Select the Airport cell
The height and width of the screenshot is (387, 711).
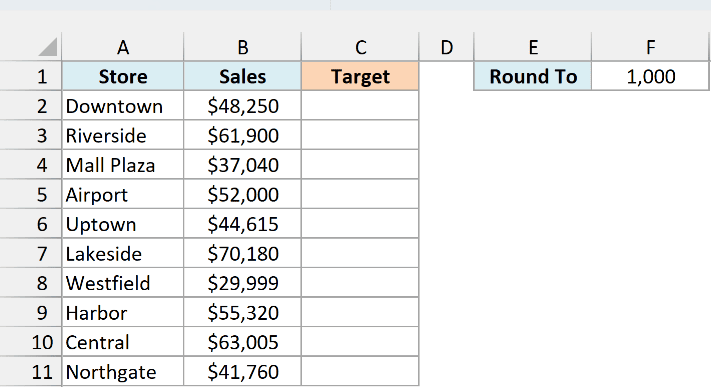pos(122,194)
